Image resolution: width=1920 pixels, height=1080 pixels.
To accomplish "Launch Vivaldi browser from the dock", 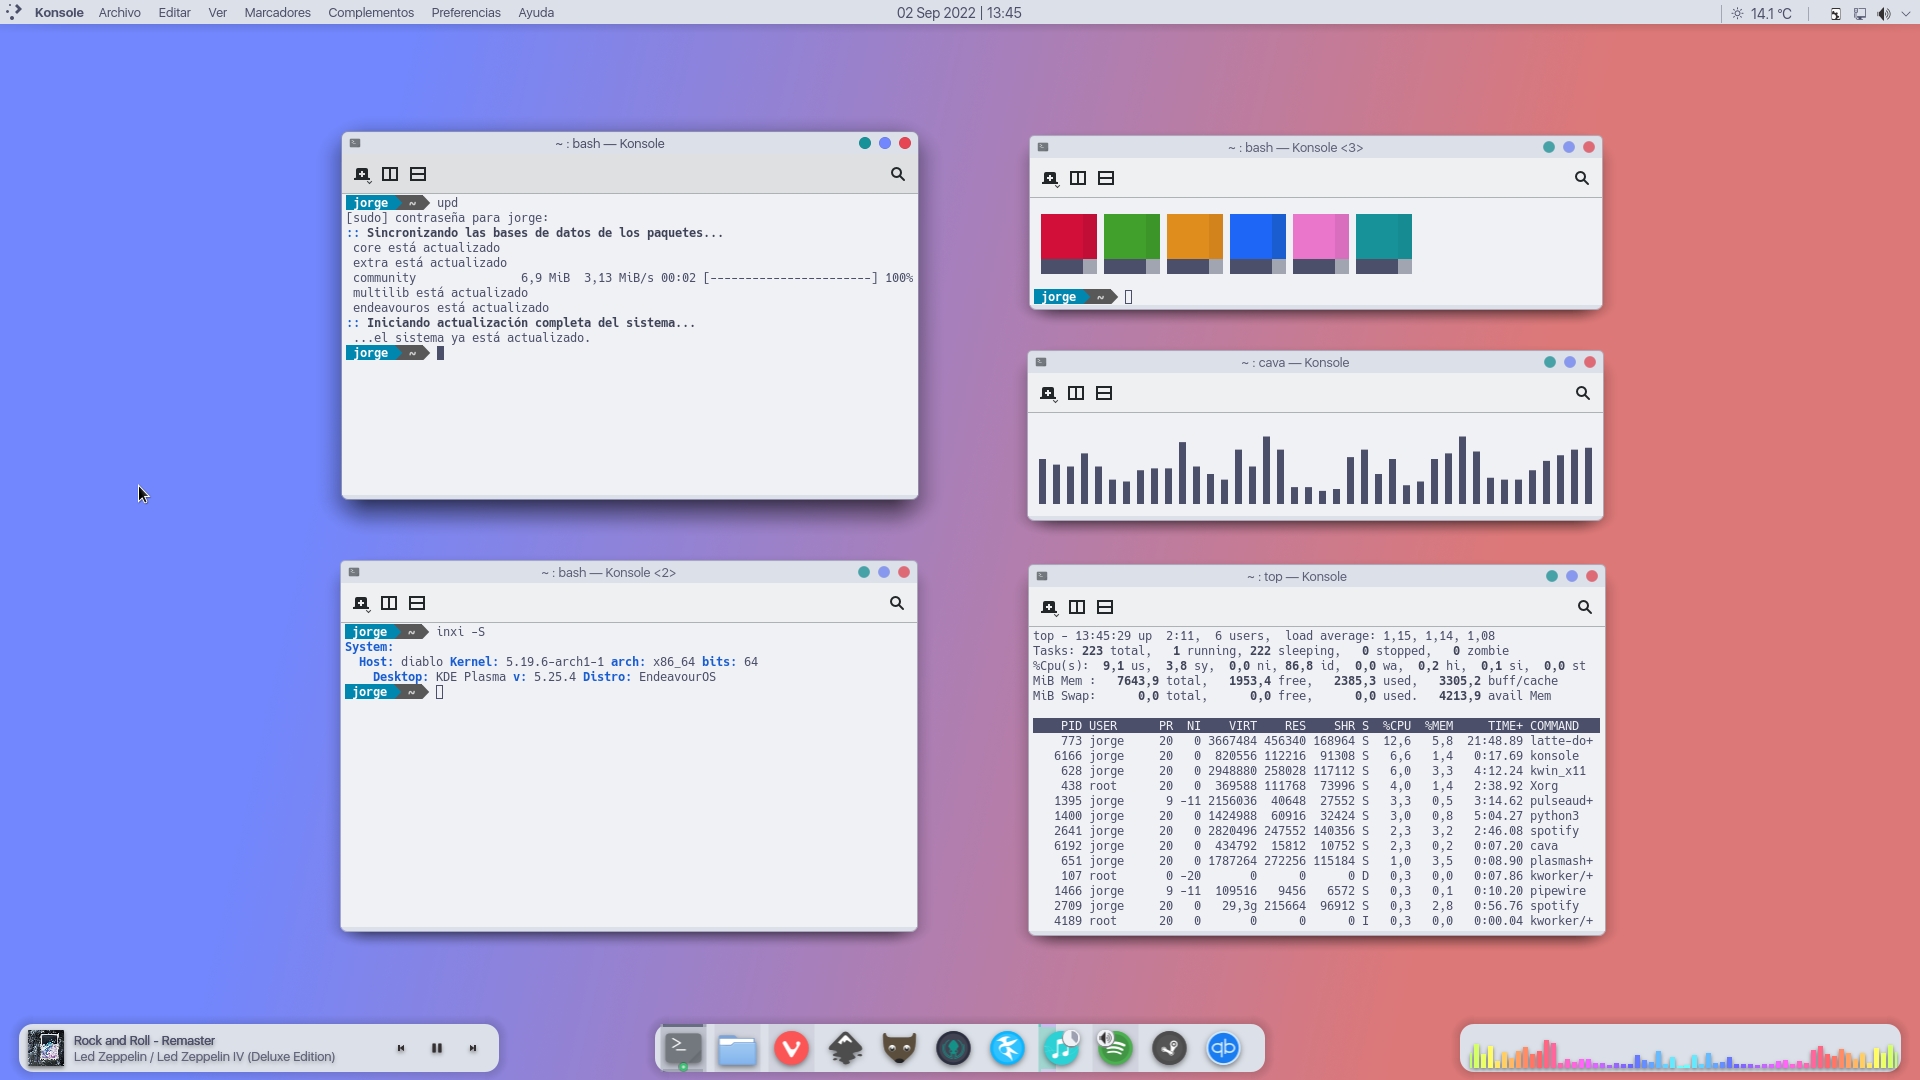I will tap(791, 1048).
